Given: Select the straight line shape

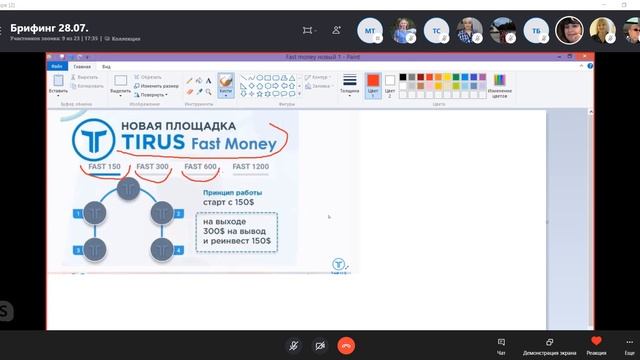Looking at the screenshot, I should tap(243, 78).
